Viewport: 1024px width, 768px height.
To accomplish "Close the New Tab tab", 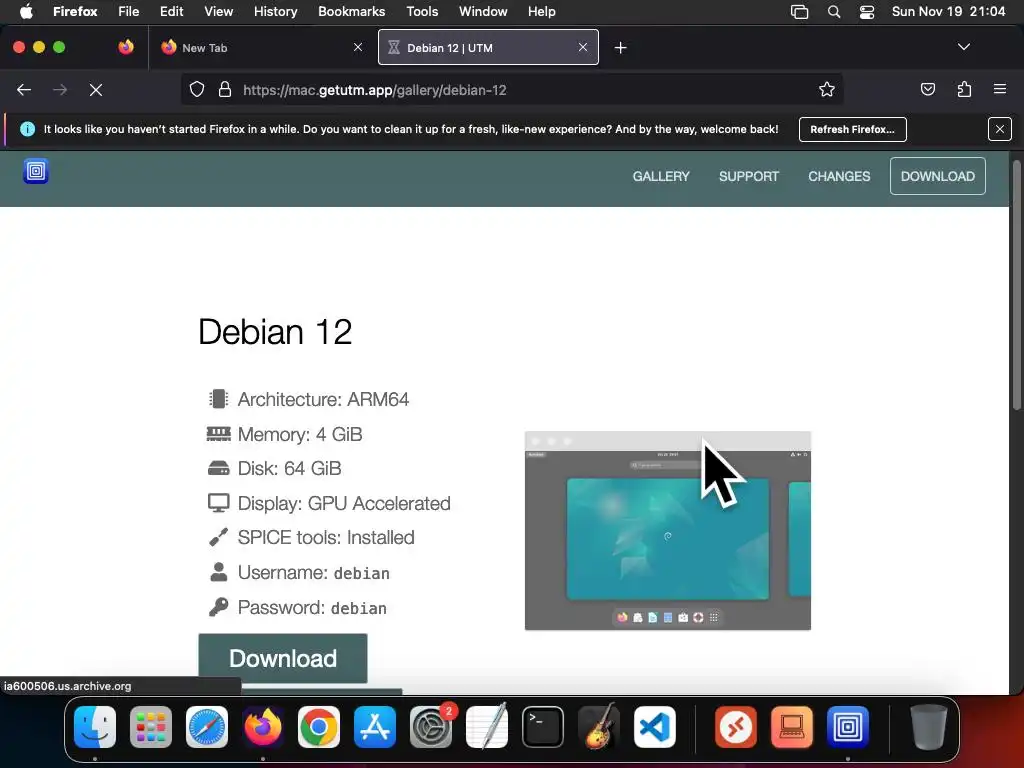I will (358, 47).
